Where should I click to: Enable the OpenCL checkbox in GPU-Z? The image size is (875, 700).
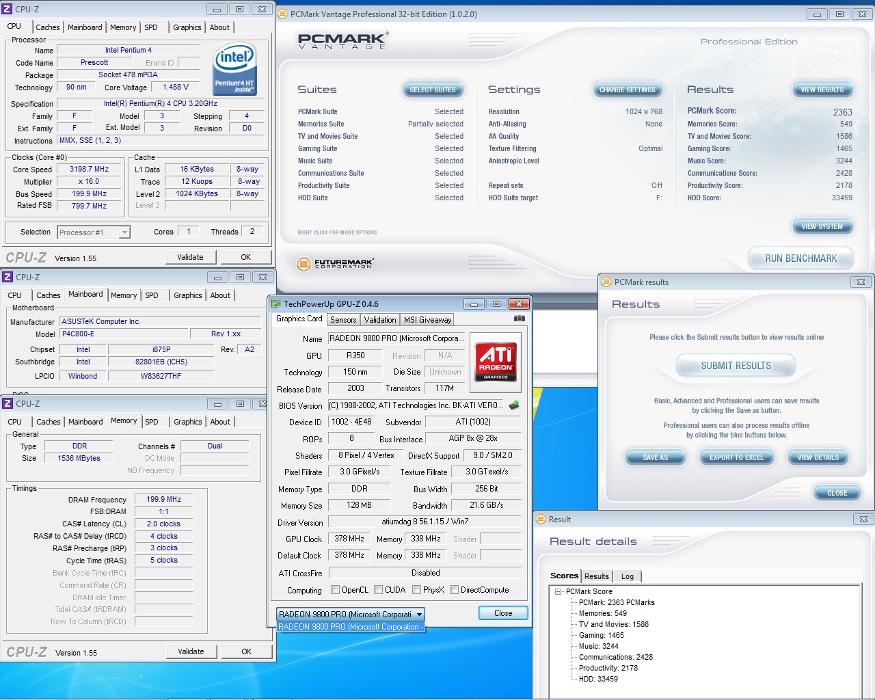click(335, 589)
